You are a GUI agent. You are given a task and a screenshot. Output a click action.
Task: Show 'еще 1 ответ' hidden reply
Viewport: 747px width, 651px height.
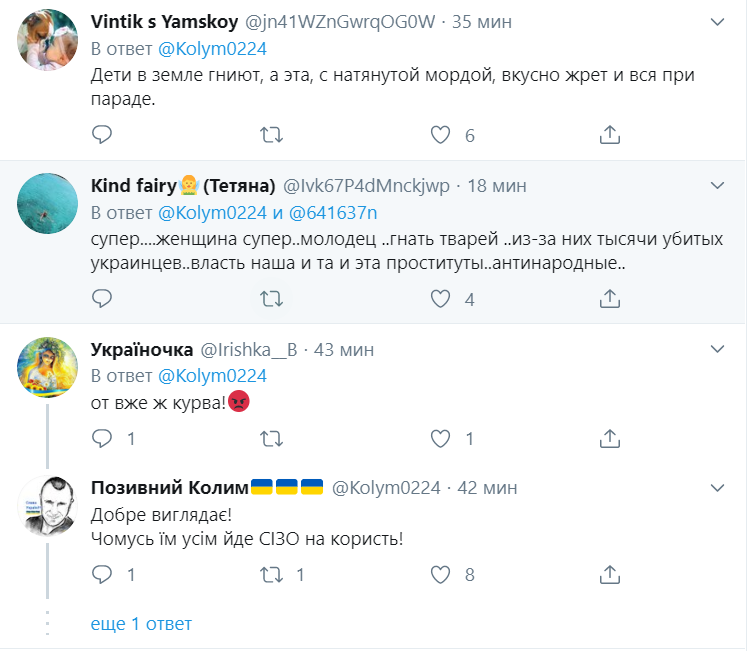tap(141, 623)
